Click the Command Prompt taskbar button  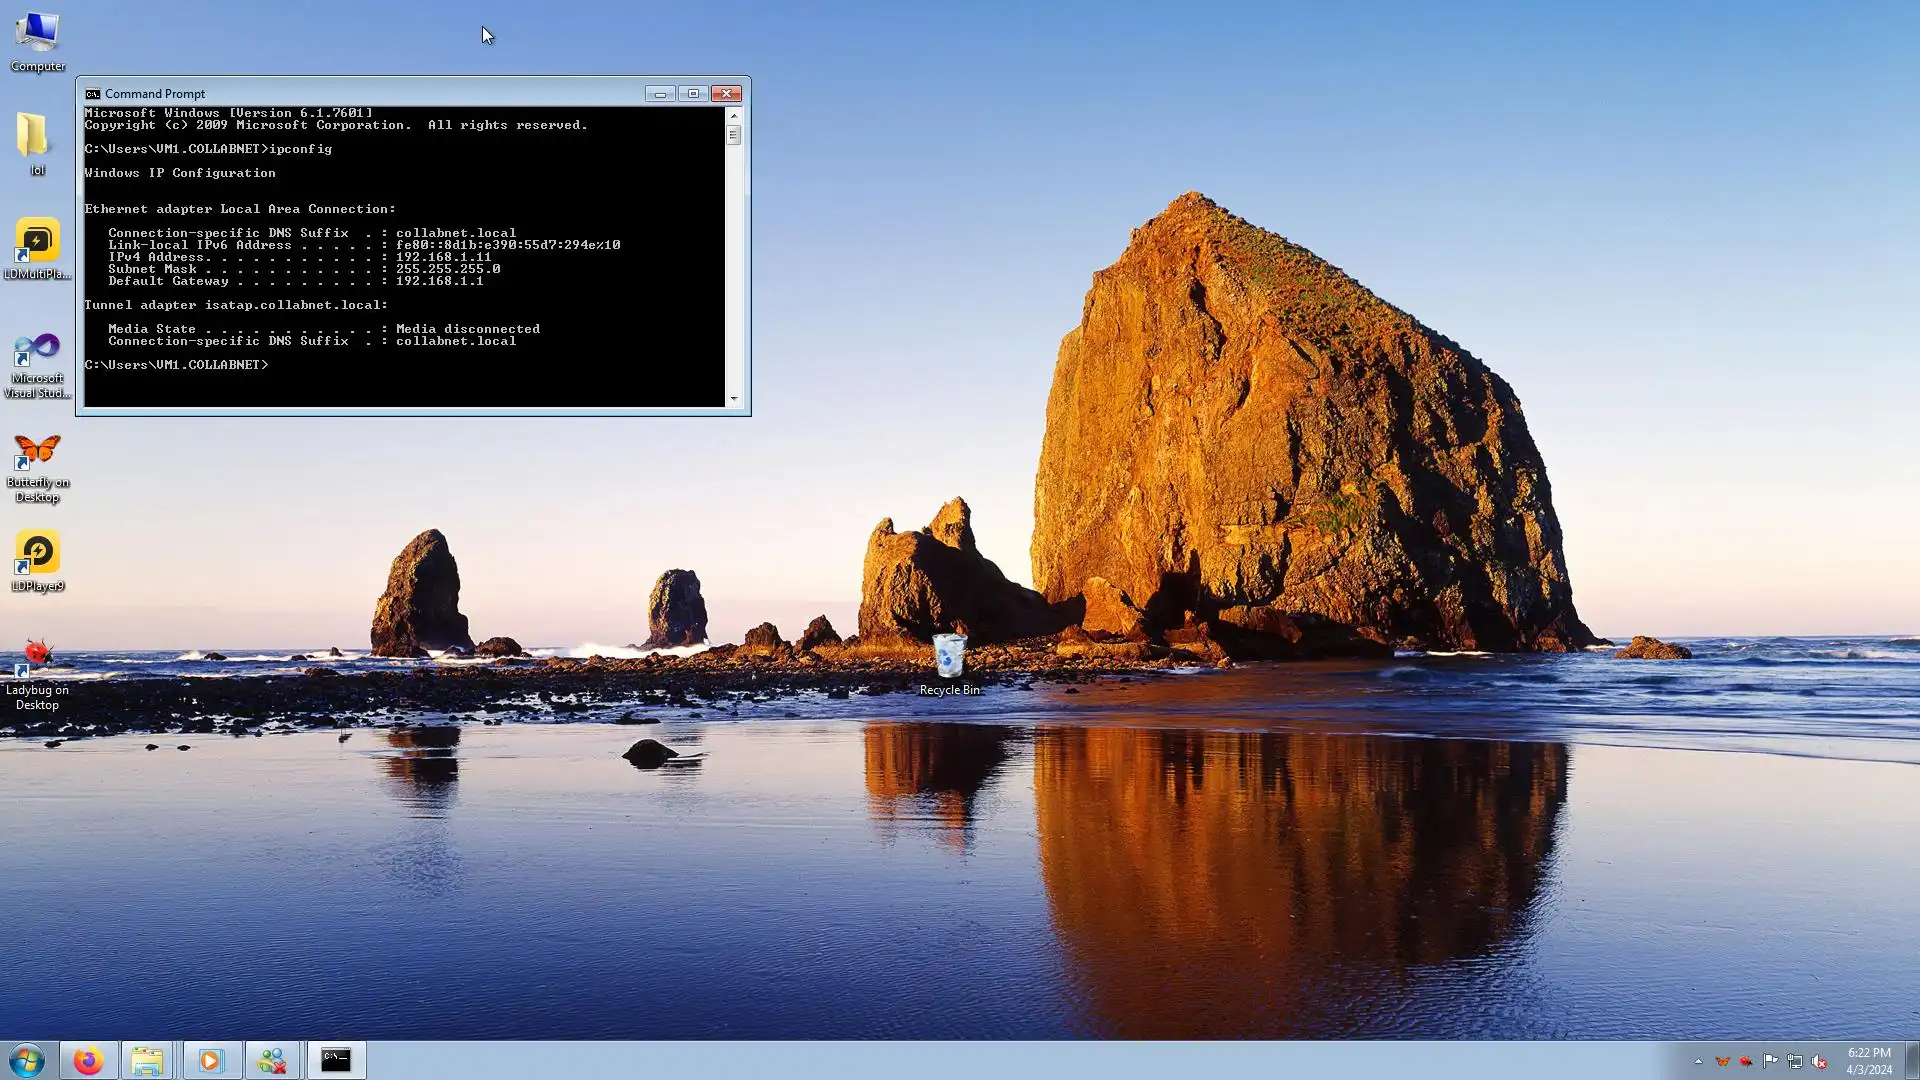tap(336, 1060)
